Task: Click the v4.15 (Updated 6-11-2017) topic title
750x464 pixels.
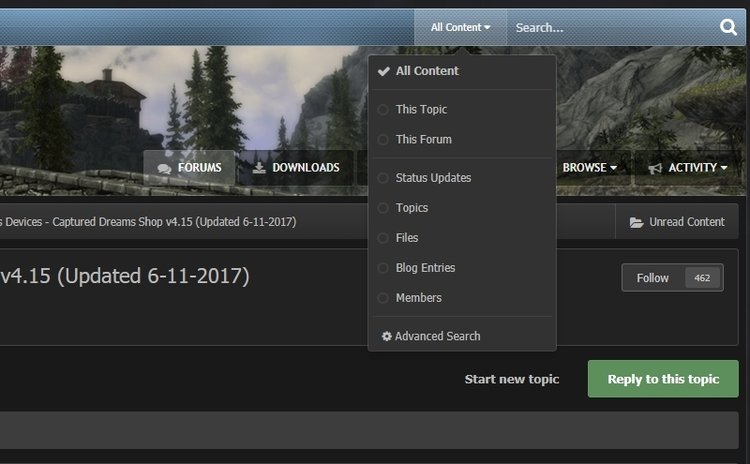Action: pos(125,276)
